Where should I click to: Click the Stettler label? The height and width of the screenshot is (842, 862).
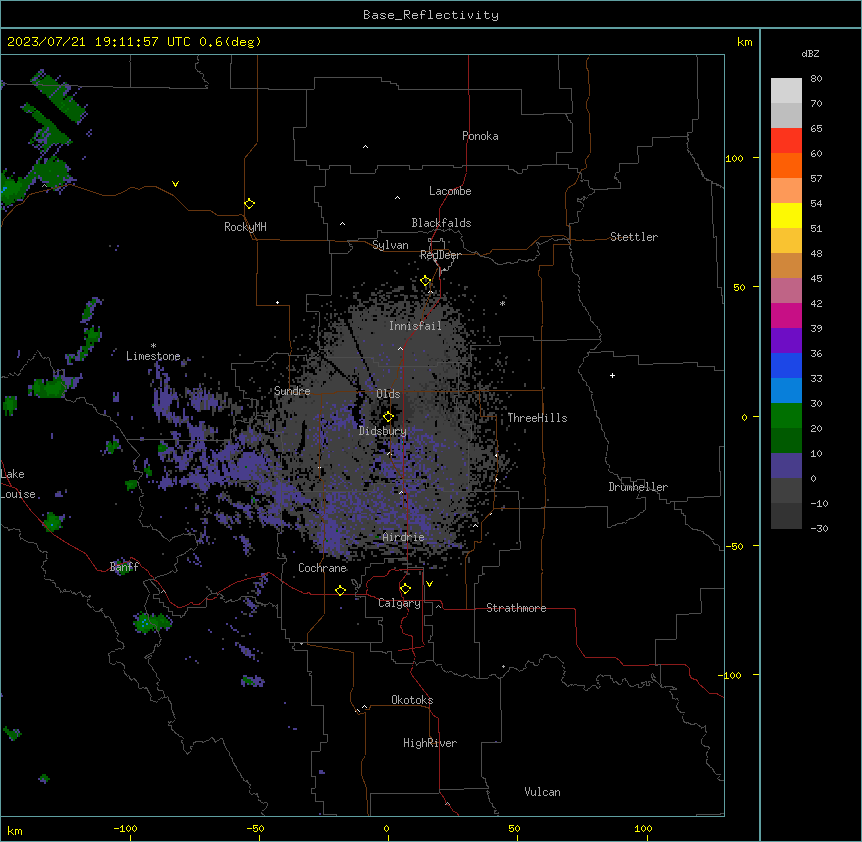click(x=634, y=237)
